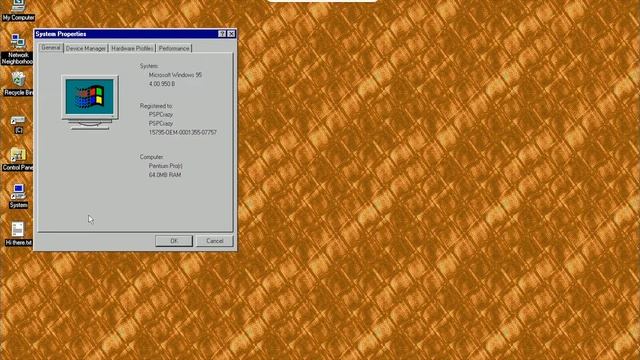The height and width of the screenshot is (360, 640).
Task: Click the 64.0MB RAM text
Action: click(165, 175)
